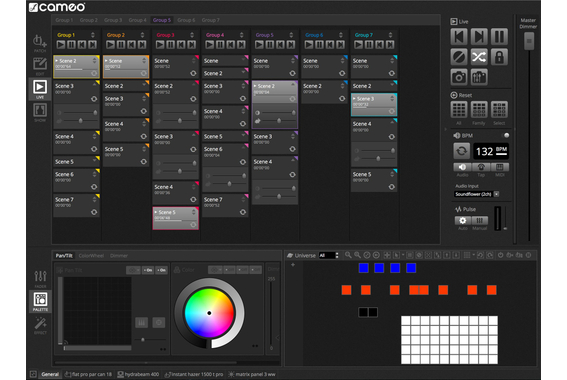Switch to Edit mode in the left sidebar
The image size is (567, 380).
(x=40, y=65)
